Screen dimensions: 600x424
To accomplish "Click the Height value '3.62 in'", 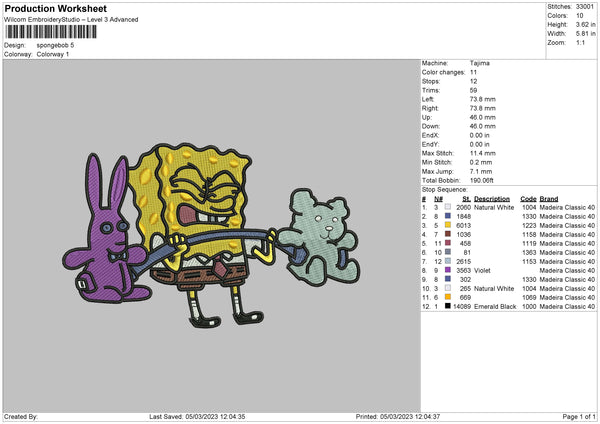I will [585, 24].
